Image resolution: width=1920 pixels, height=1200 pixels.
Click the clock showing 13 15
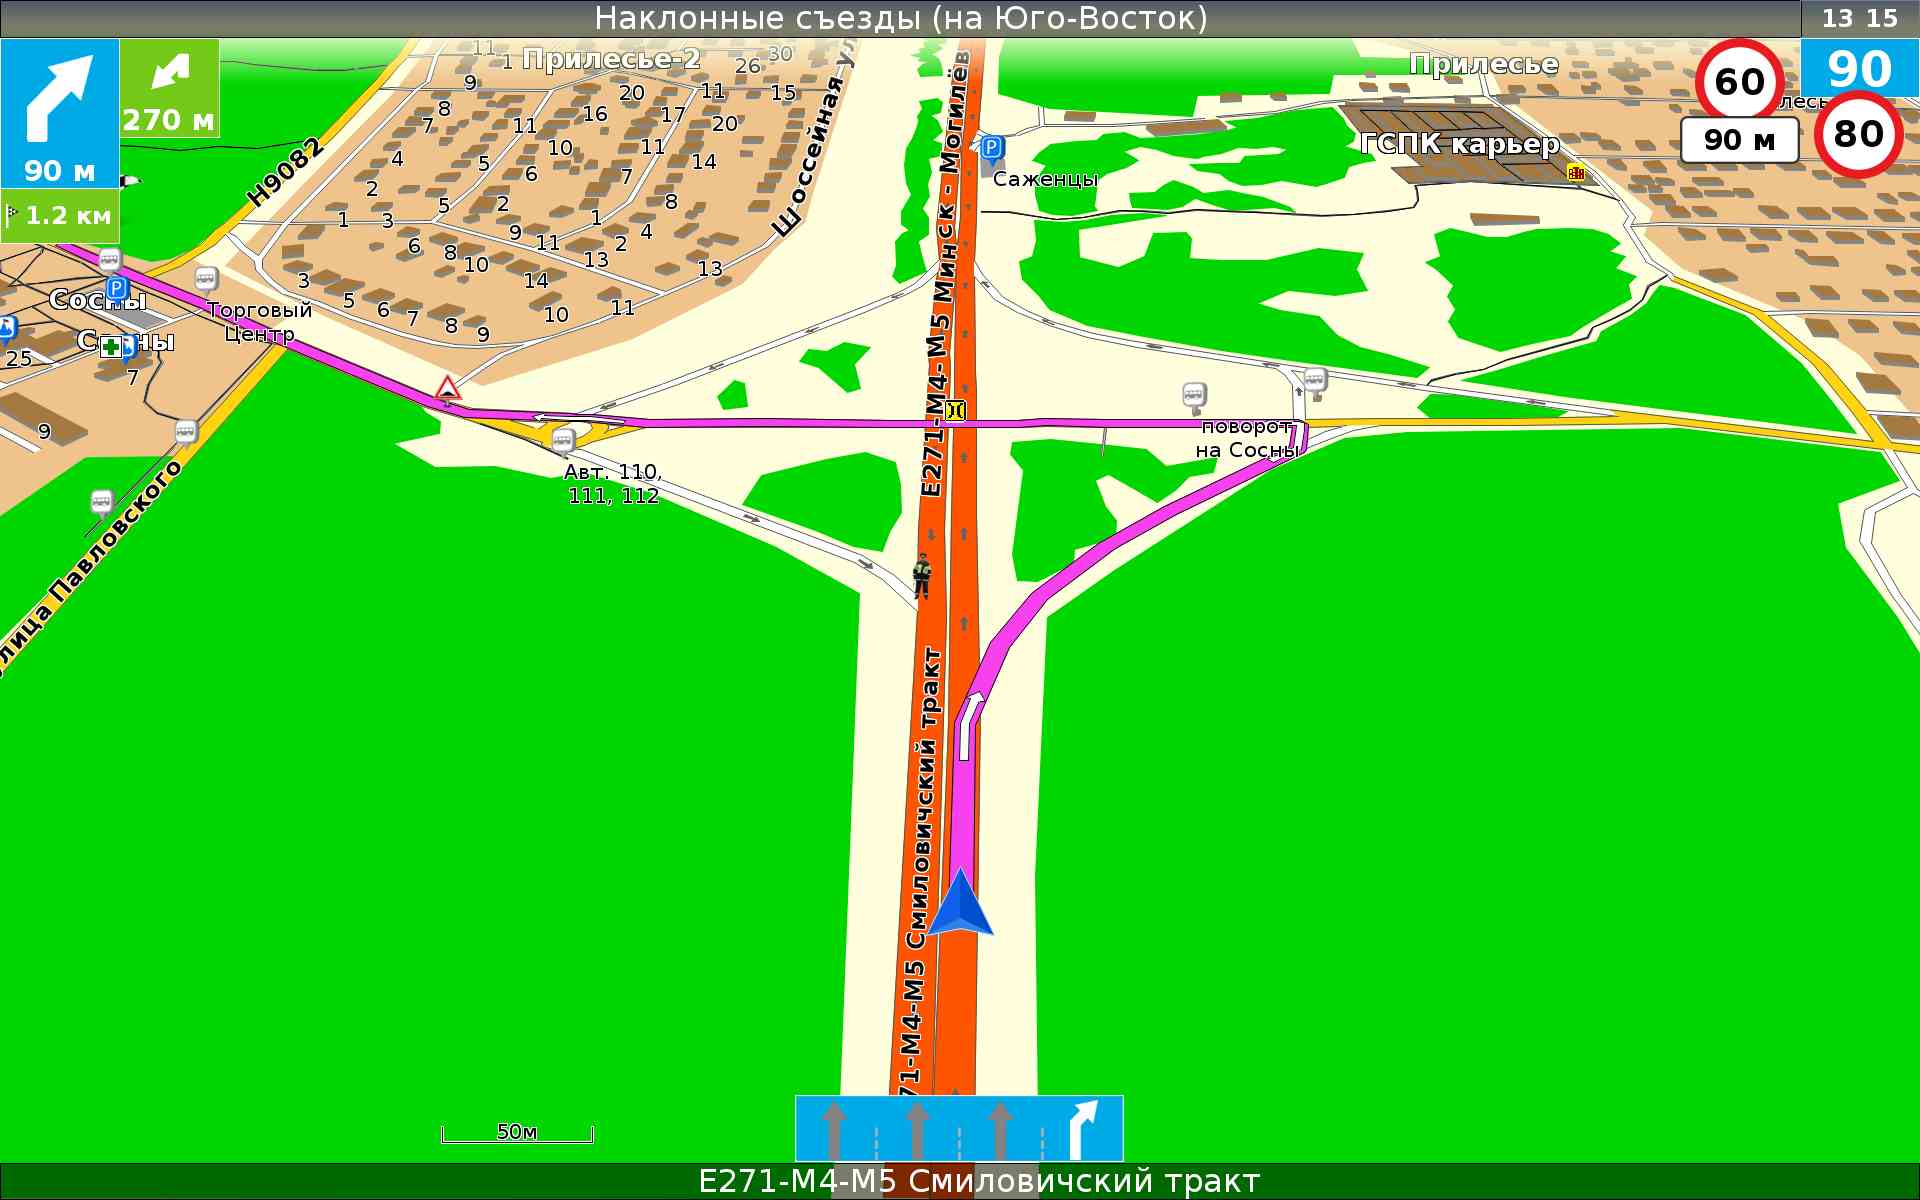[x=1859, y=18]
